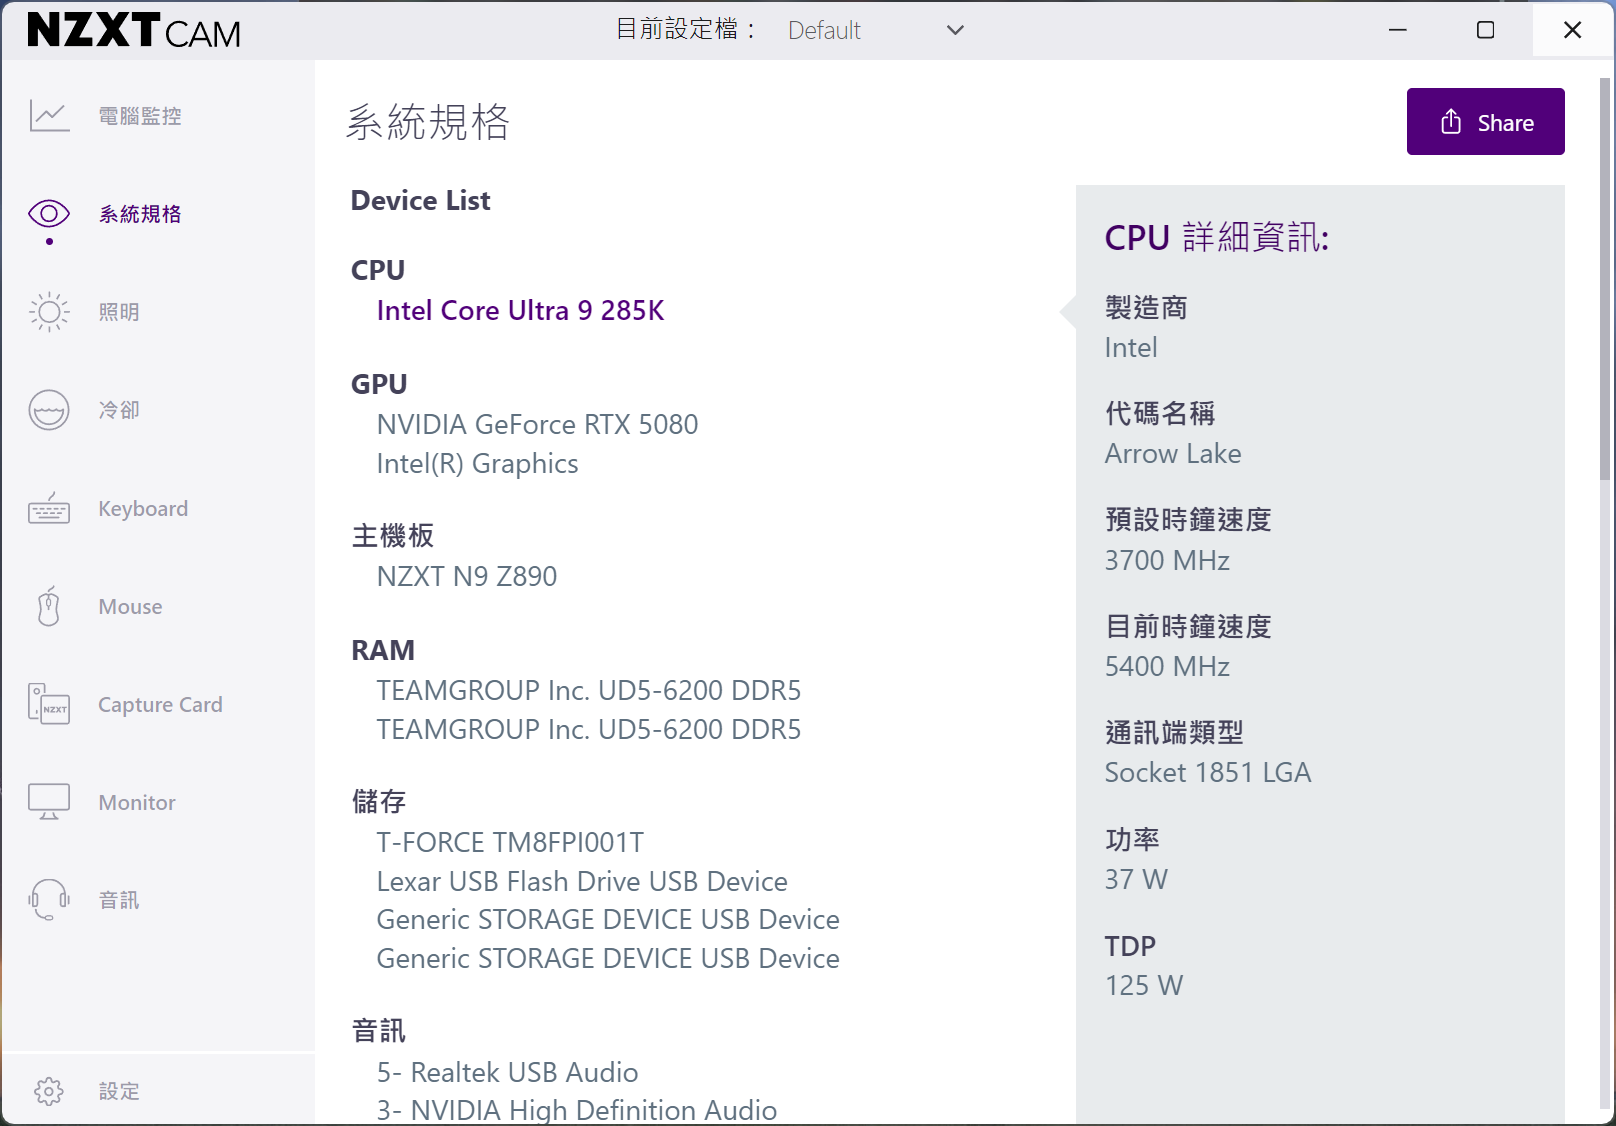Select NVIDIA GeForce RTX 5080 device
The width and height of the screenshot is (1616, 1126).
point(537,424)
